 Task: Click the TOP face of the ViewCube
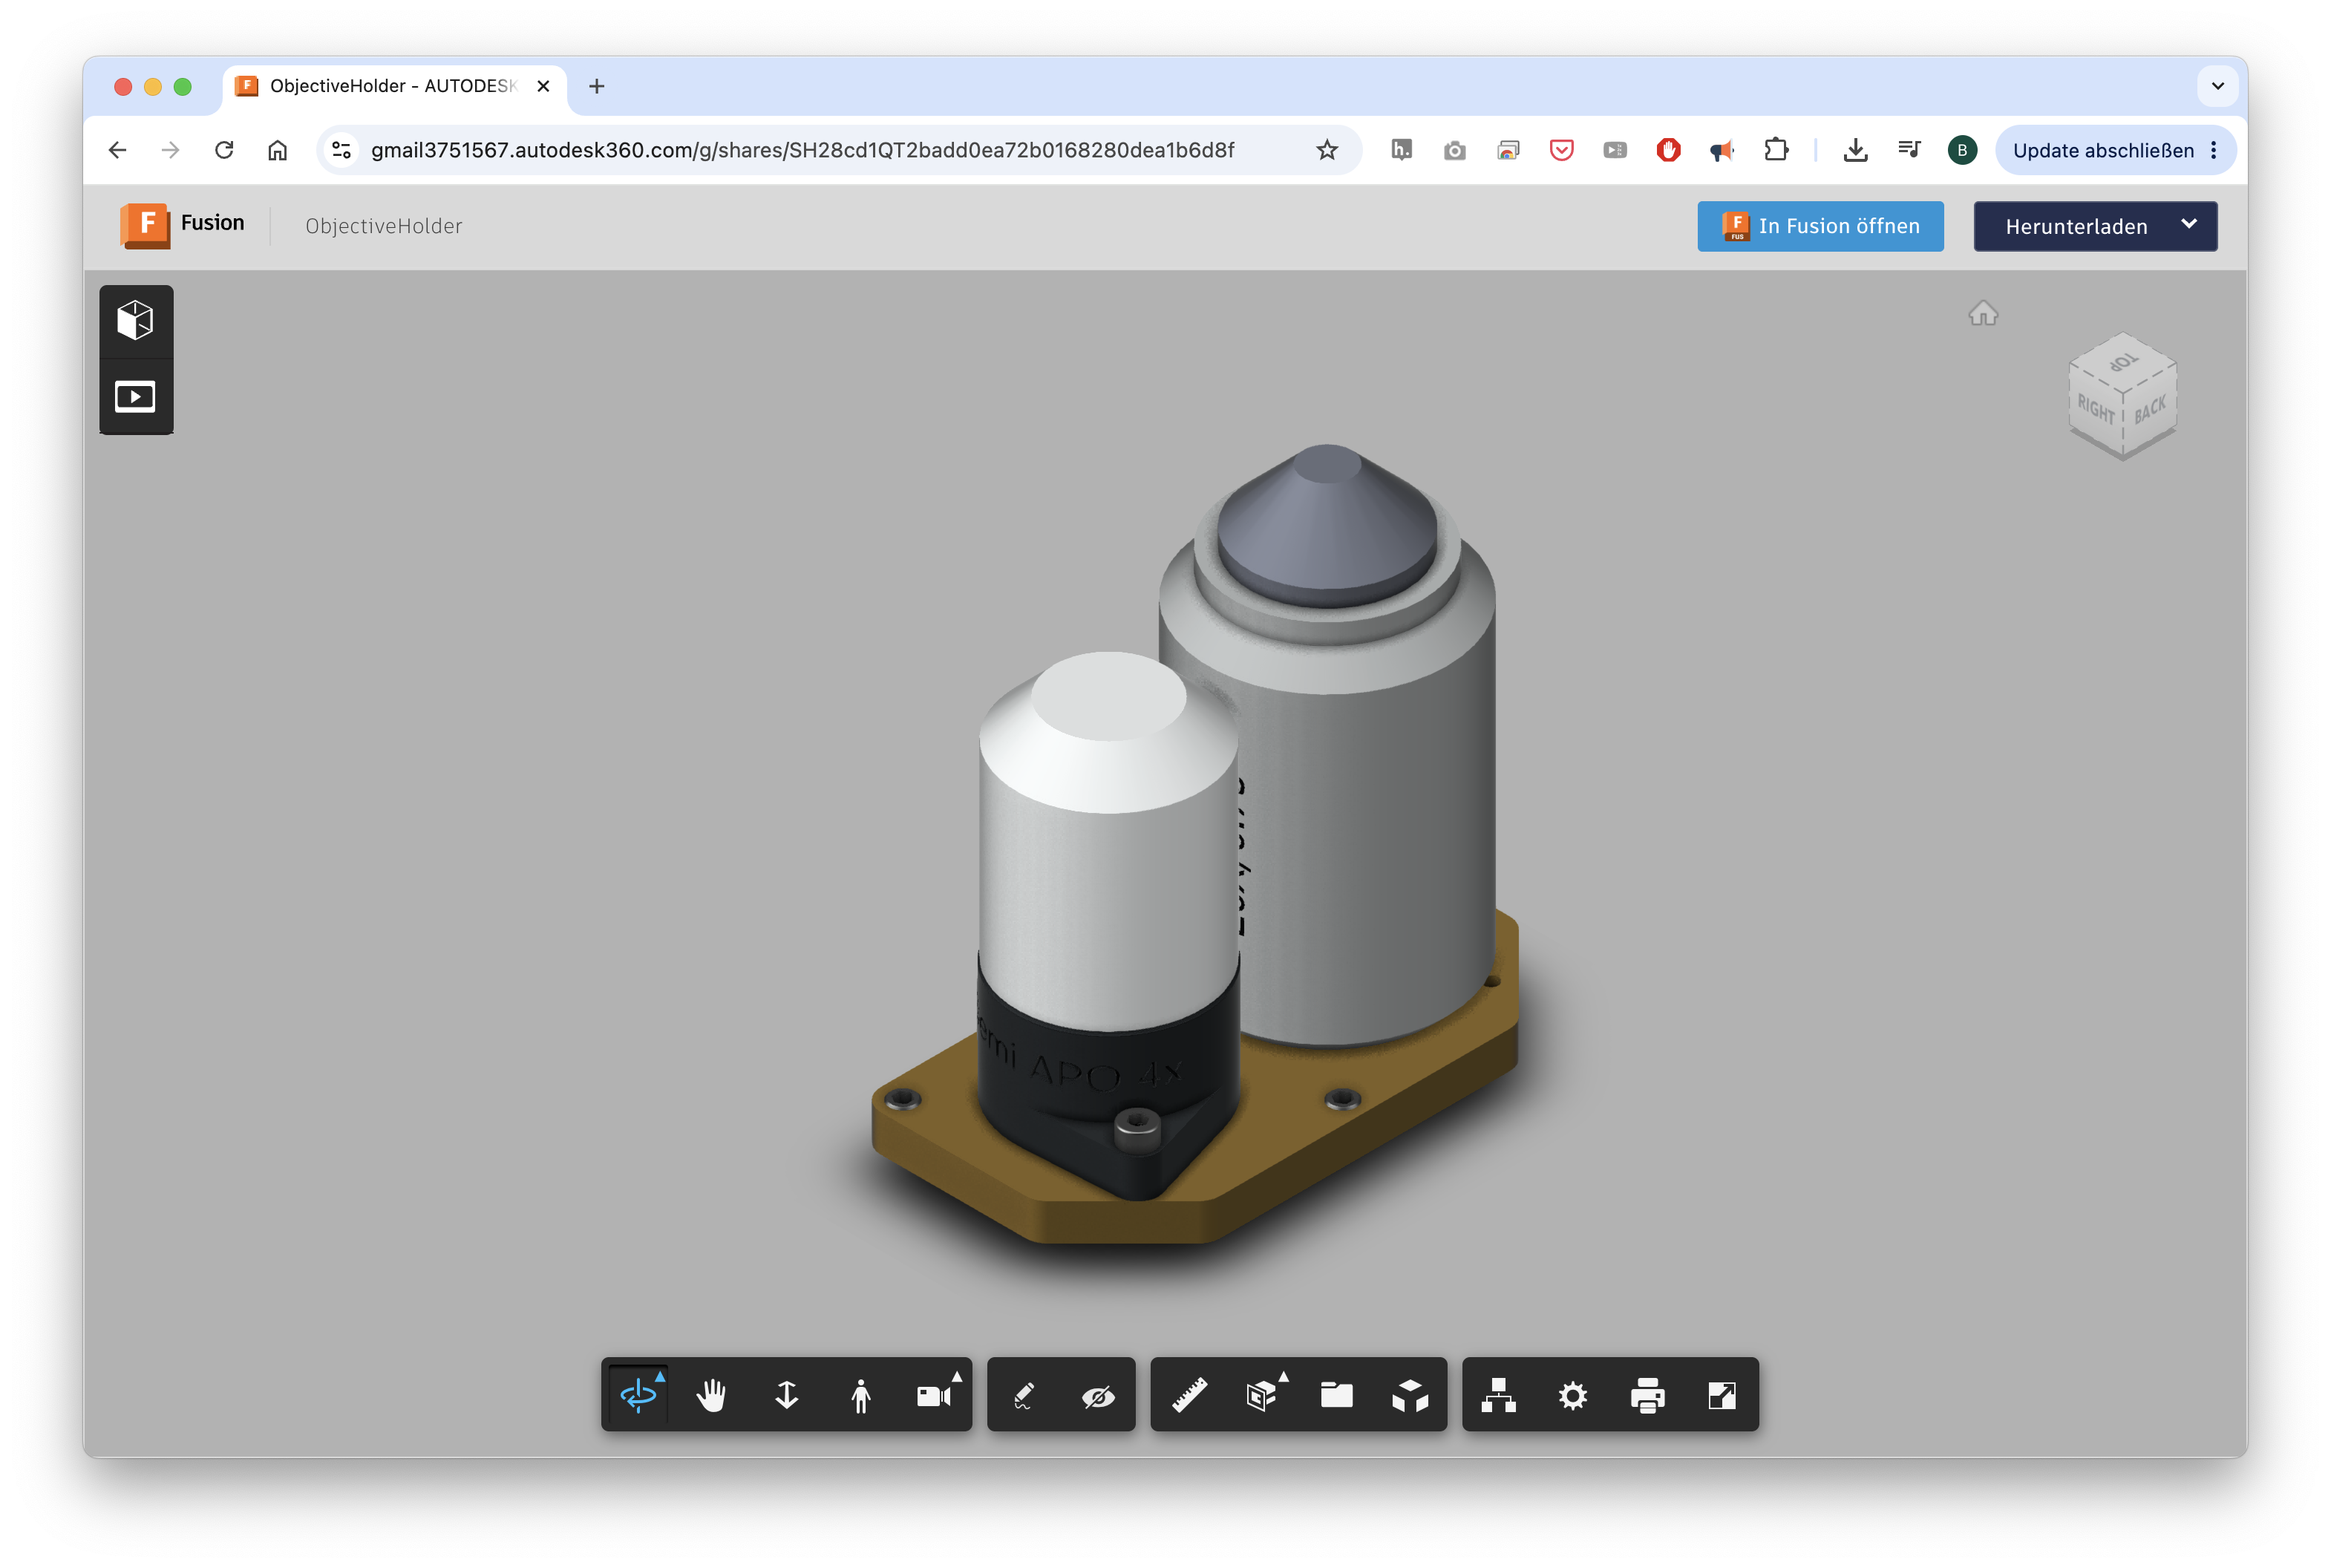tap(2123, 362)
